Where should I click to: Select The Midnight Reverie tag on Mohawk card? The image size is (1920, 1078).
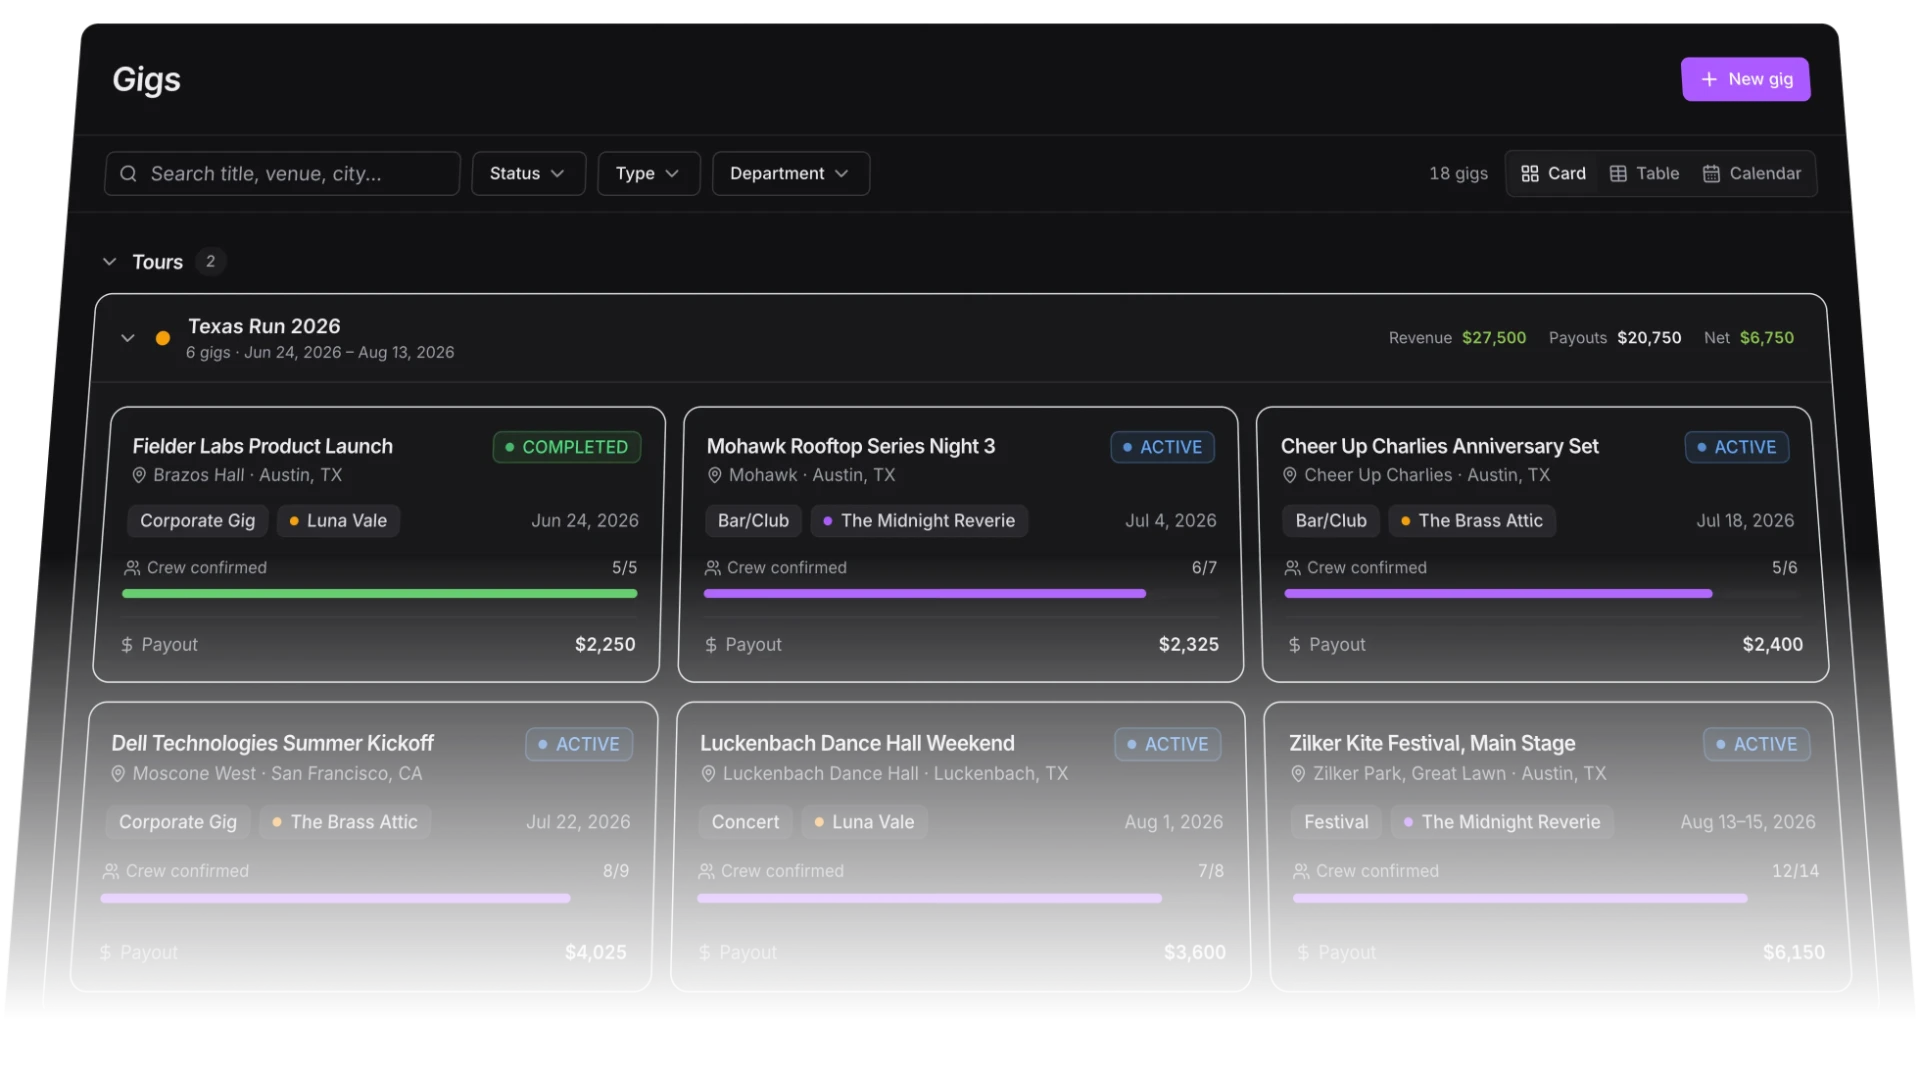click(x=919, y=521)
